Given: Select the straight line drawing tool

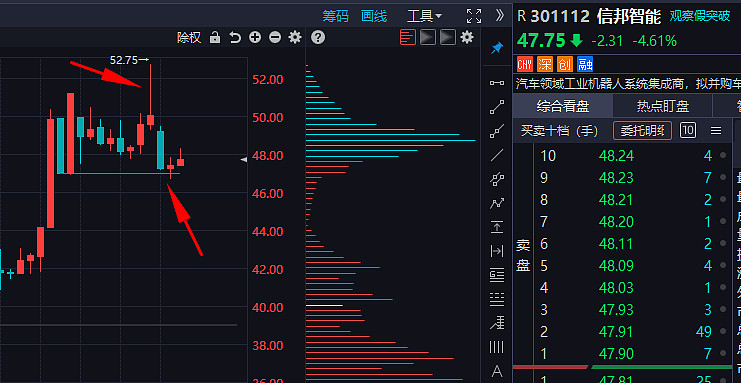Looking at the screenshot, I should point(497,155).
